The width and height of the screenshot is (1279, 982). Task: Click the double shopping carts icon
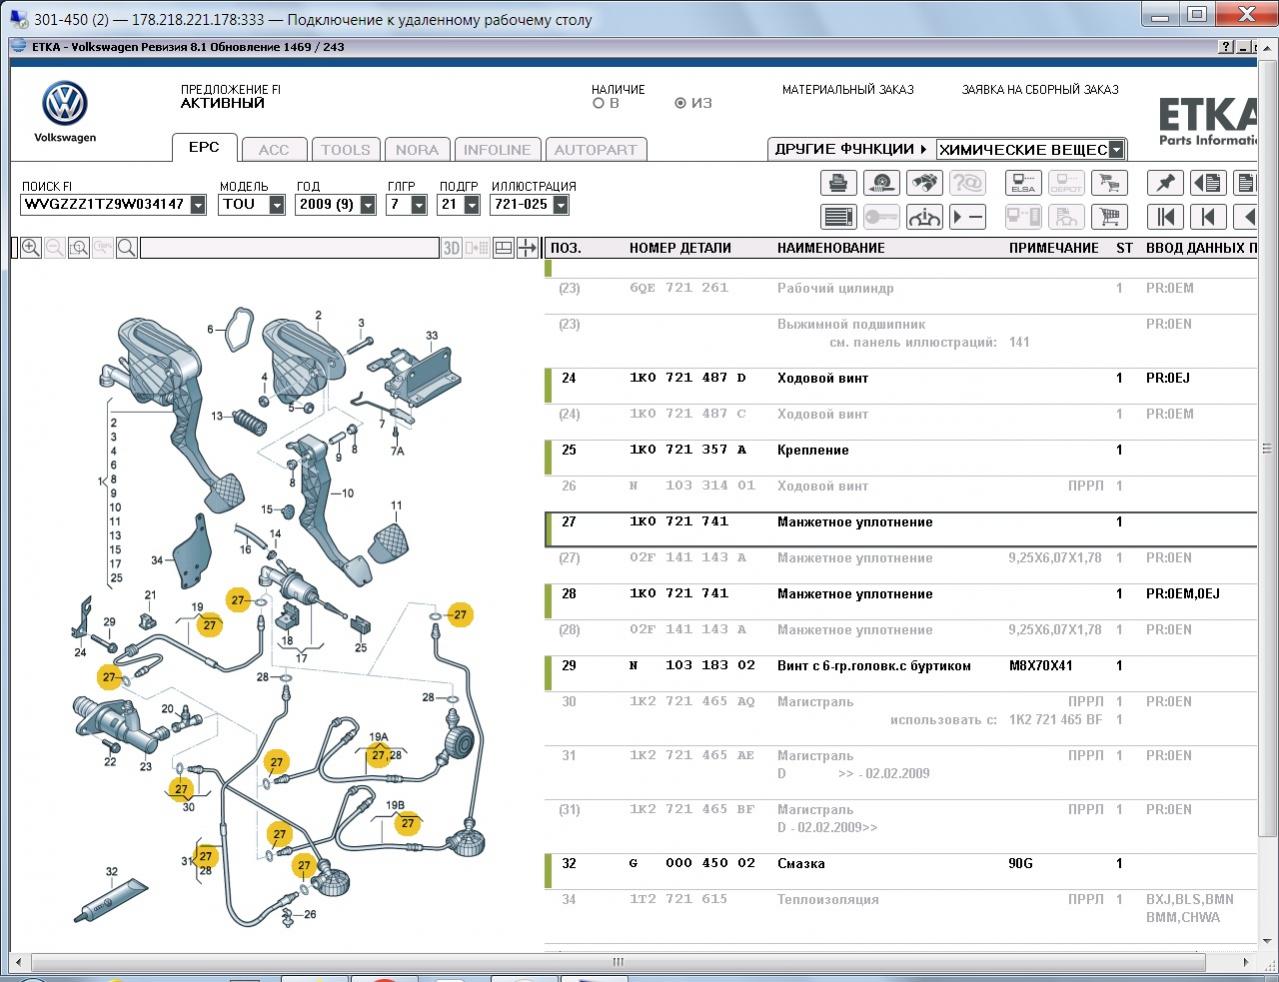1109,183
